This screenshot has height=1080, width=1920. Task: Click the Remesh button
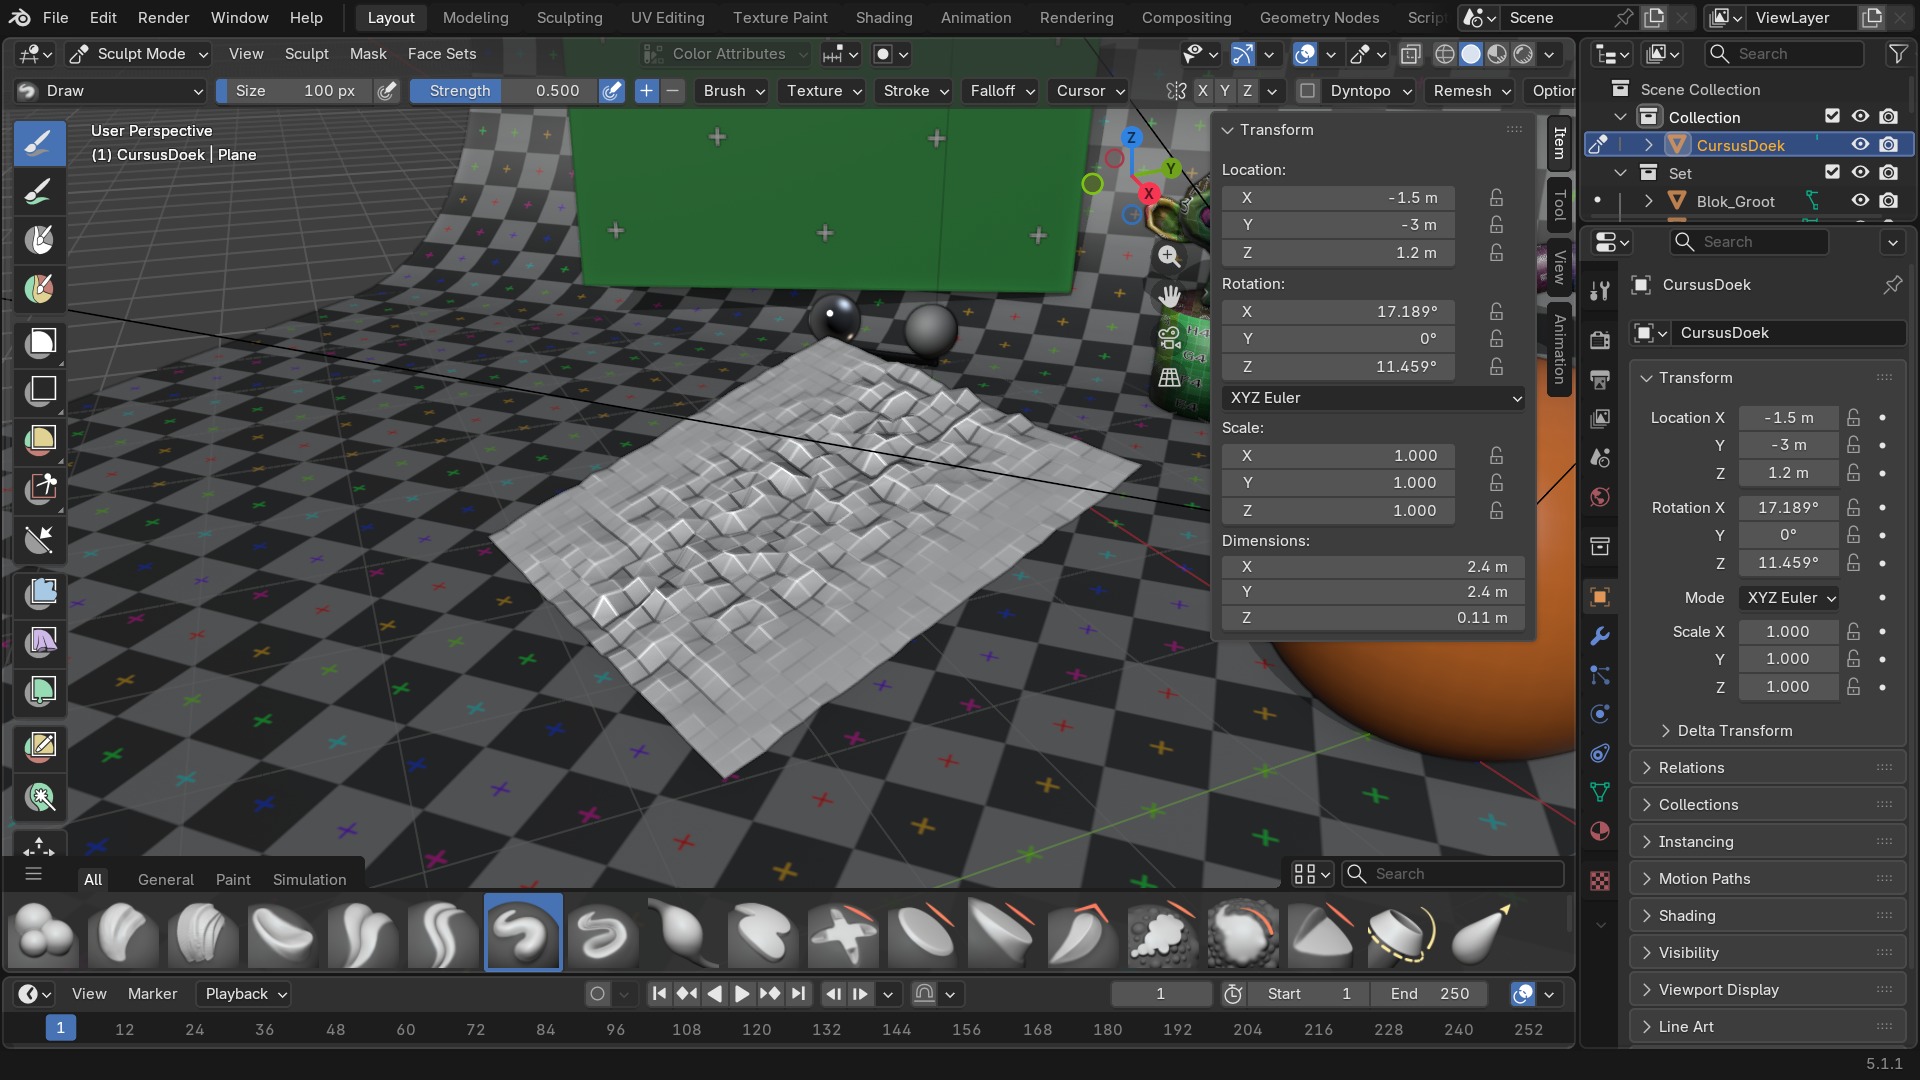pyautogui.click(x=1472, y=91)
